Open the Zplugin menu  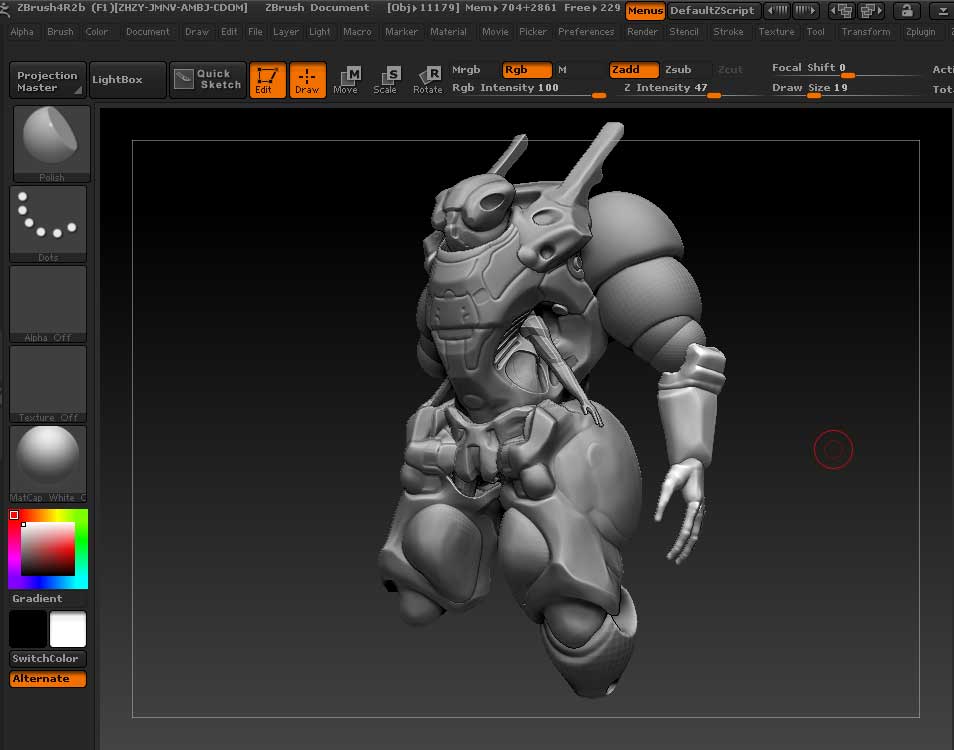[920, 32]
